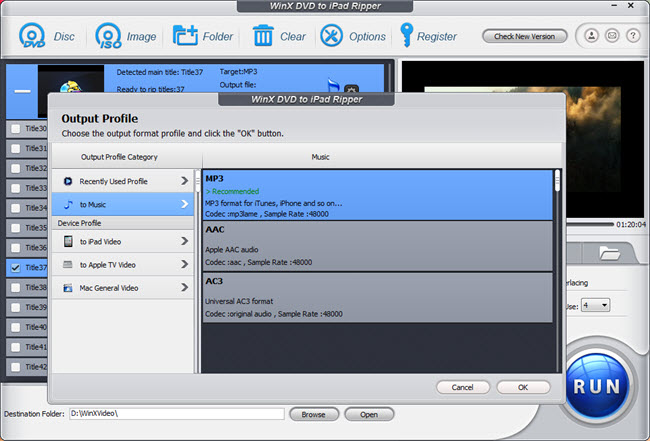Expand to iPad Video arrow
The image size is (650, 441).
[184, 241]
